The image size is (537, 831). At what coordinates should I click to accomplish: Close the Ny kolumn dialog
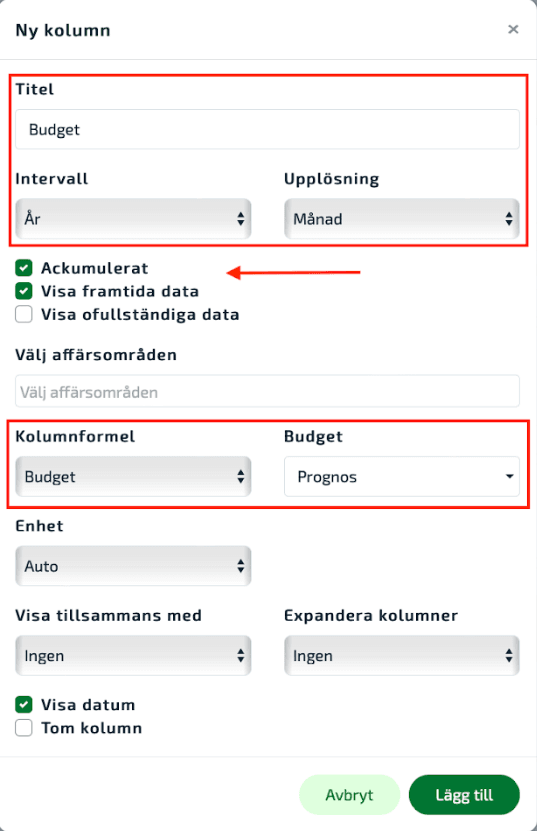pyautogui.click(x=513, y=29)
